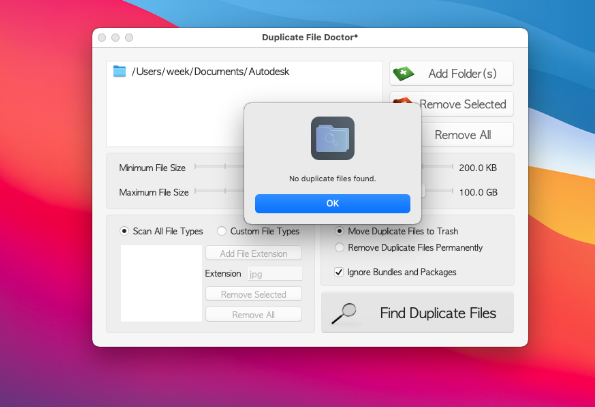Click the 200.0 KB minimum size value
This screenshot has width=595, height=407.
point(478,168)
